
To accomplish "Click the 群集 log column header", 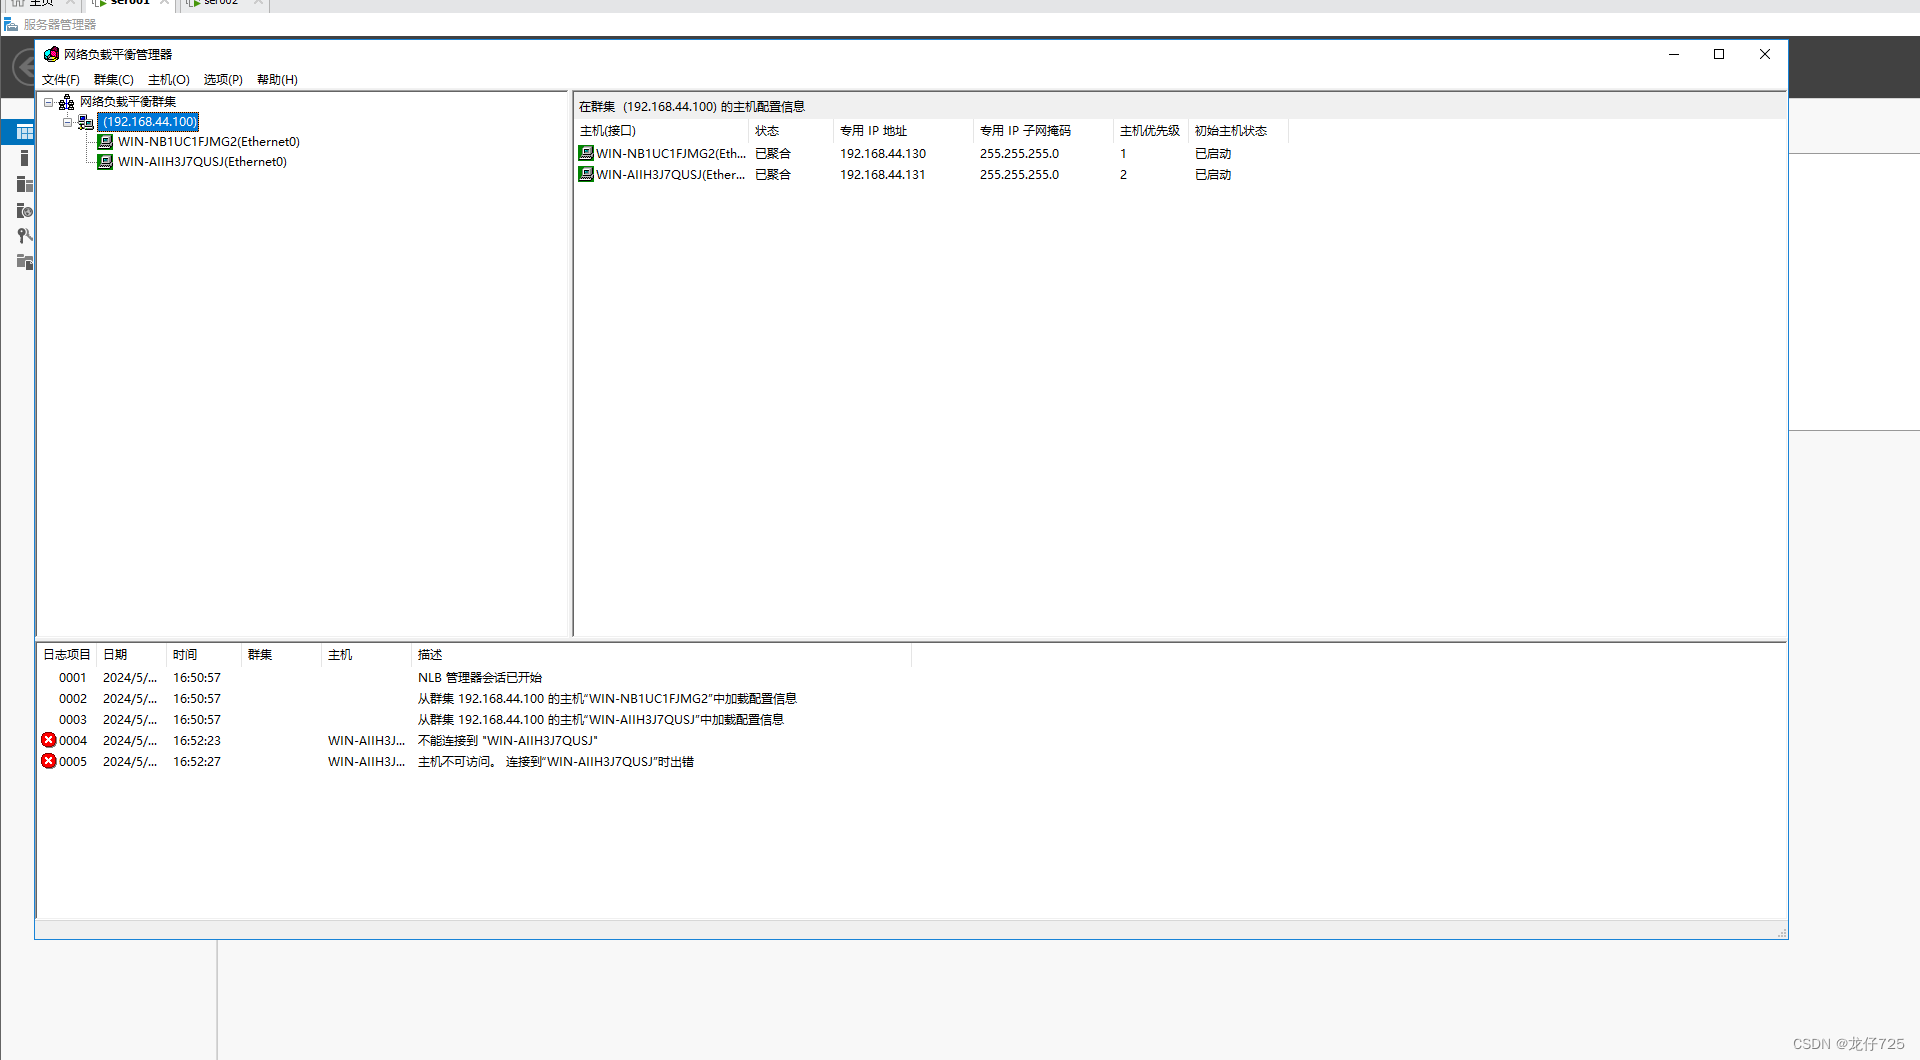I will tap(281, 655).
